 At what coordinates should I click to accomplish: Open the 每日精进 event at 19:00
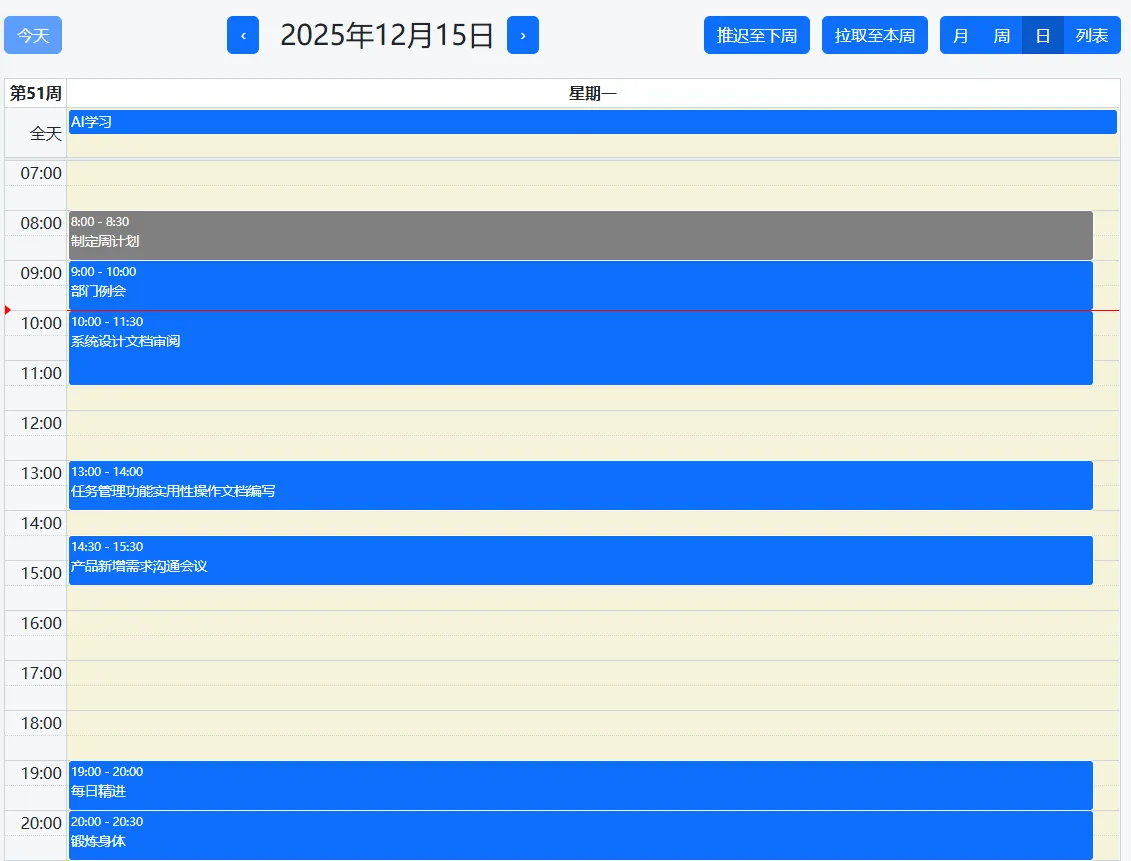pyautogui.click(x=580, y=785)
